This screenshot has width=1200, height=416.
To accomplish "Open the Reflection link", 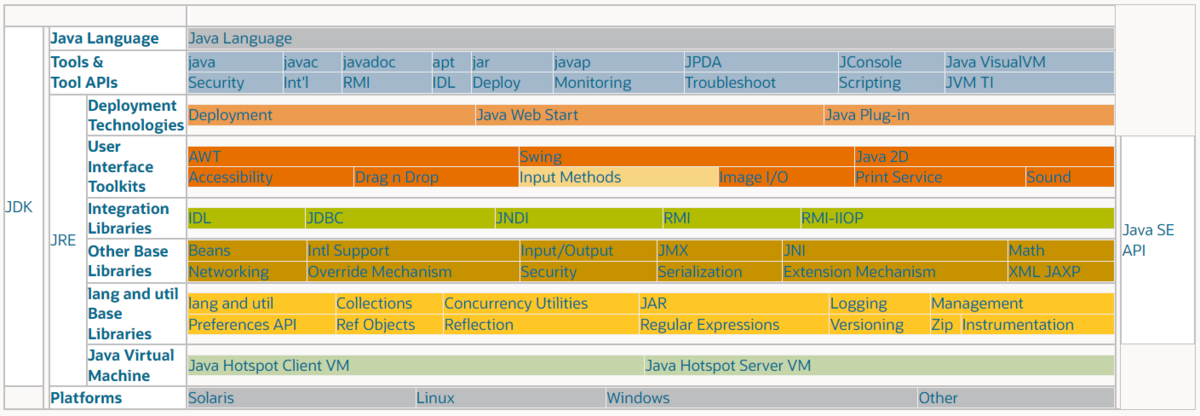I will click(x=478, y=324).
